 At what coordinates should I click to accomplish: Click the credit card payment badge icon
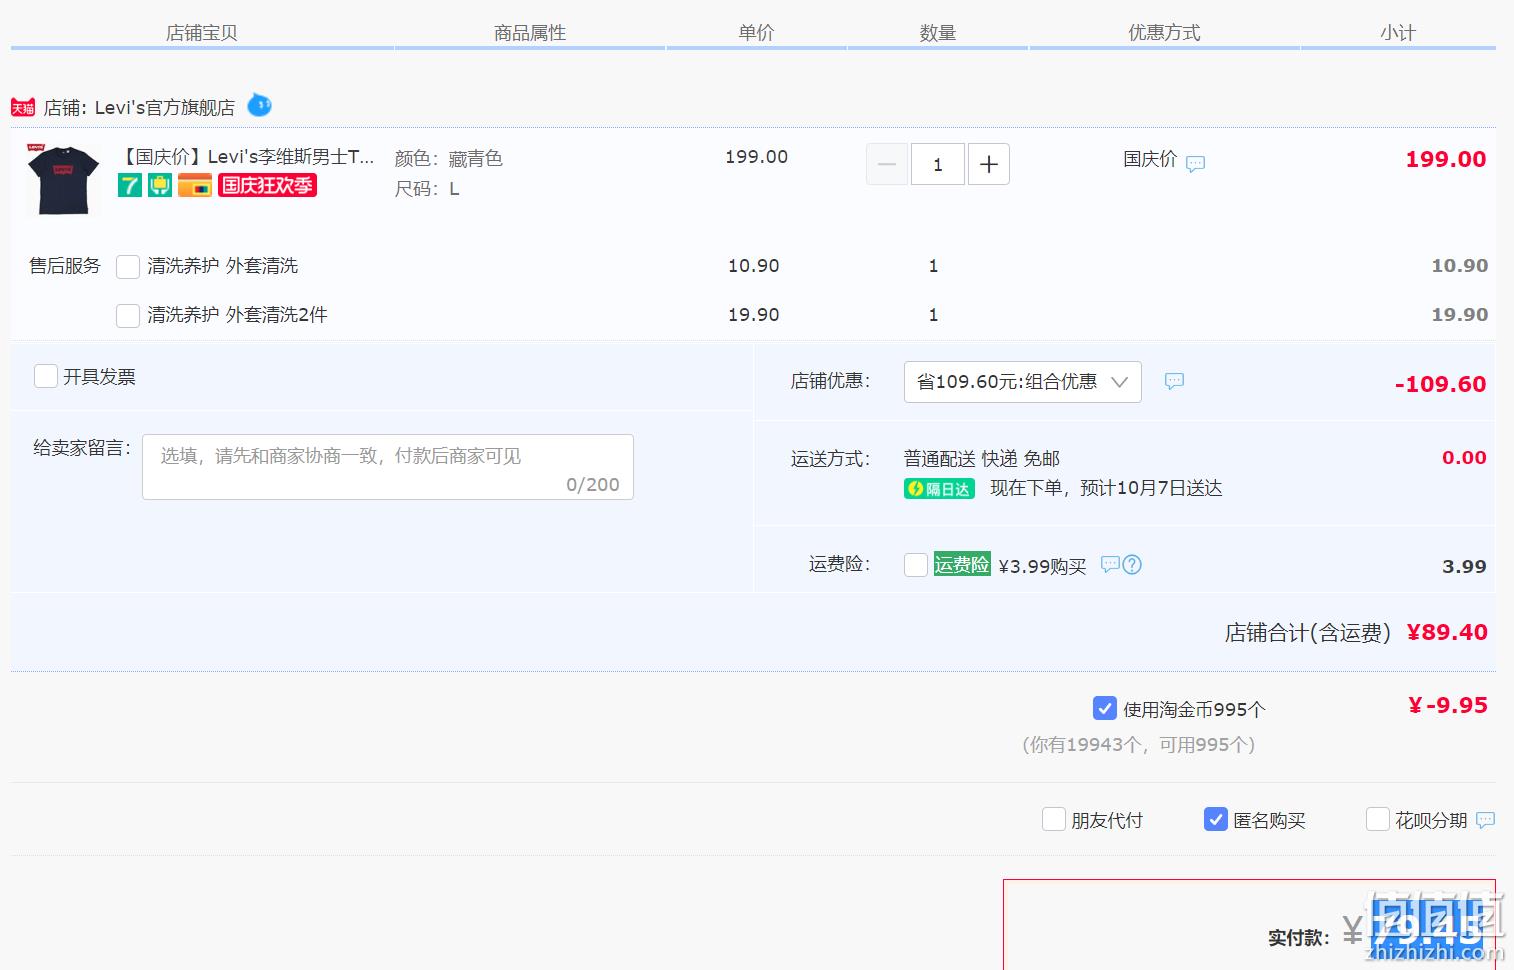click(195, 185)
